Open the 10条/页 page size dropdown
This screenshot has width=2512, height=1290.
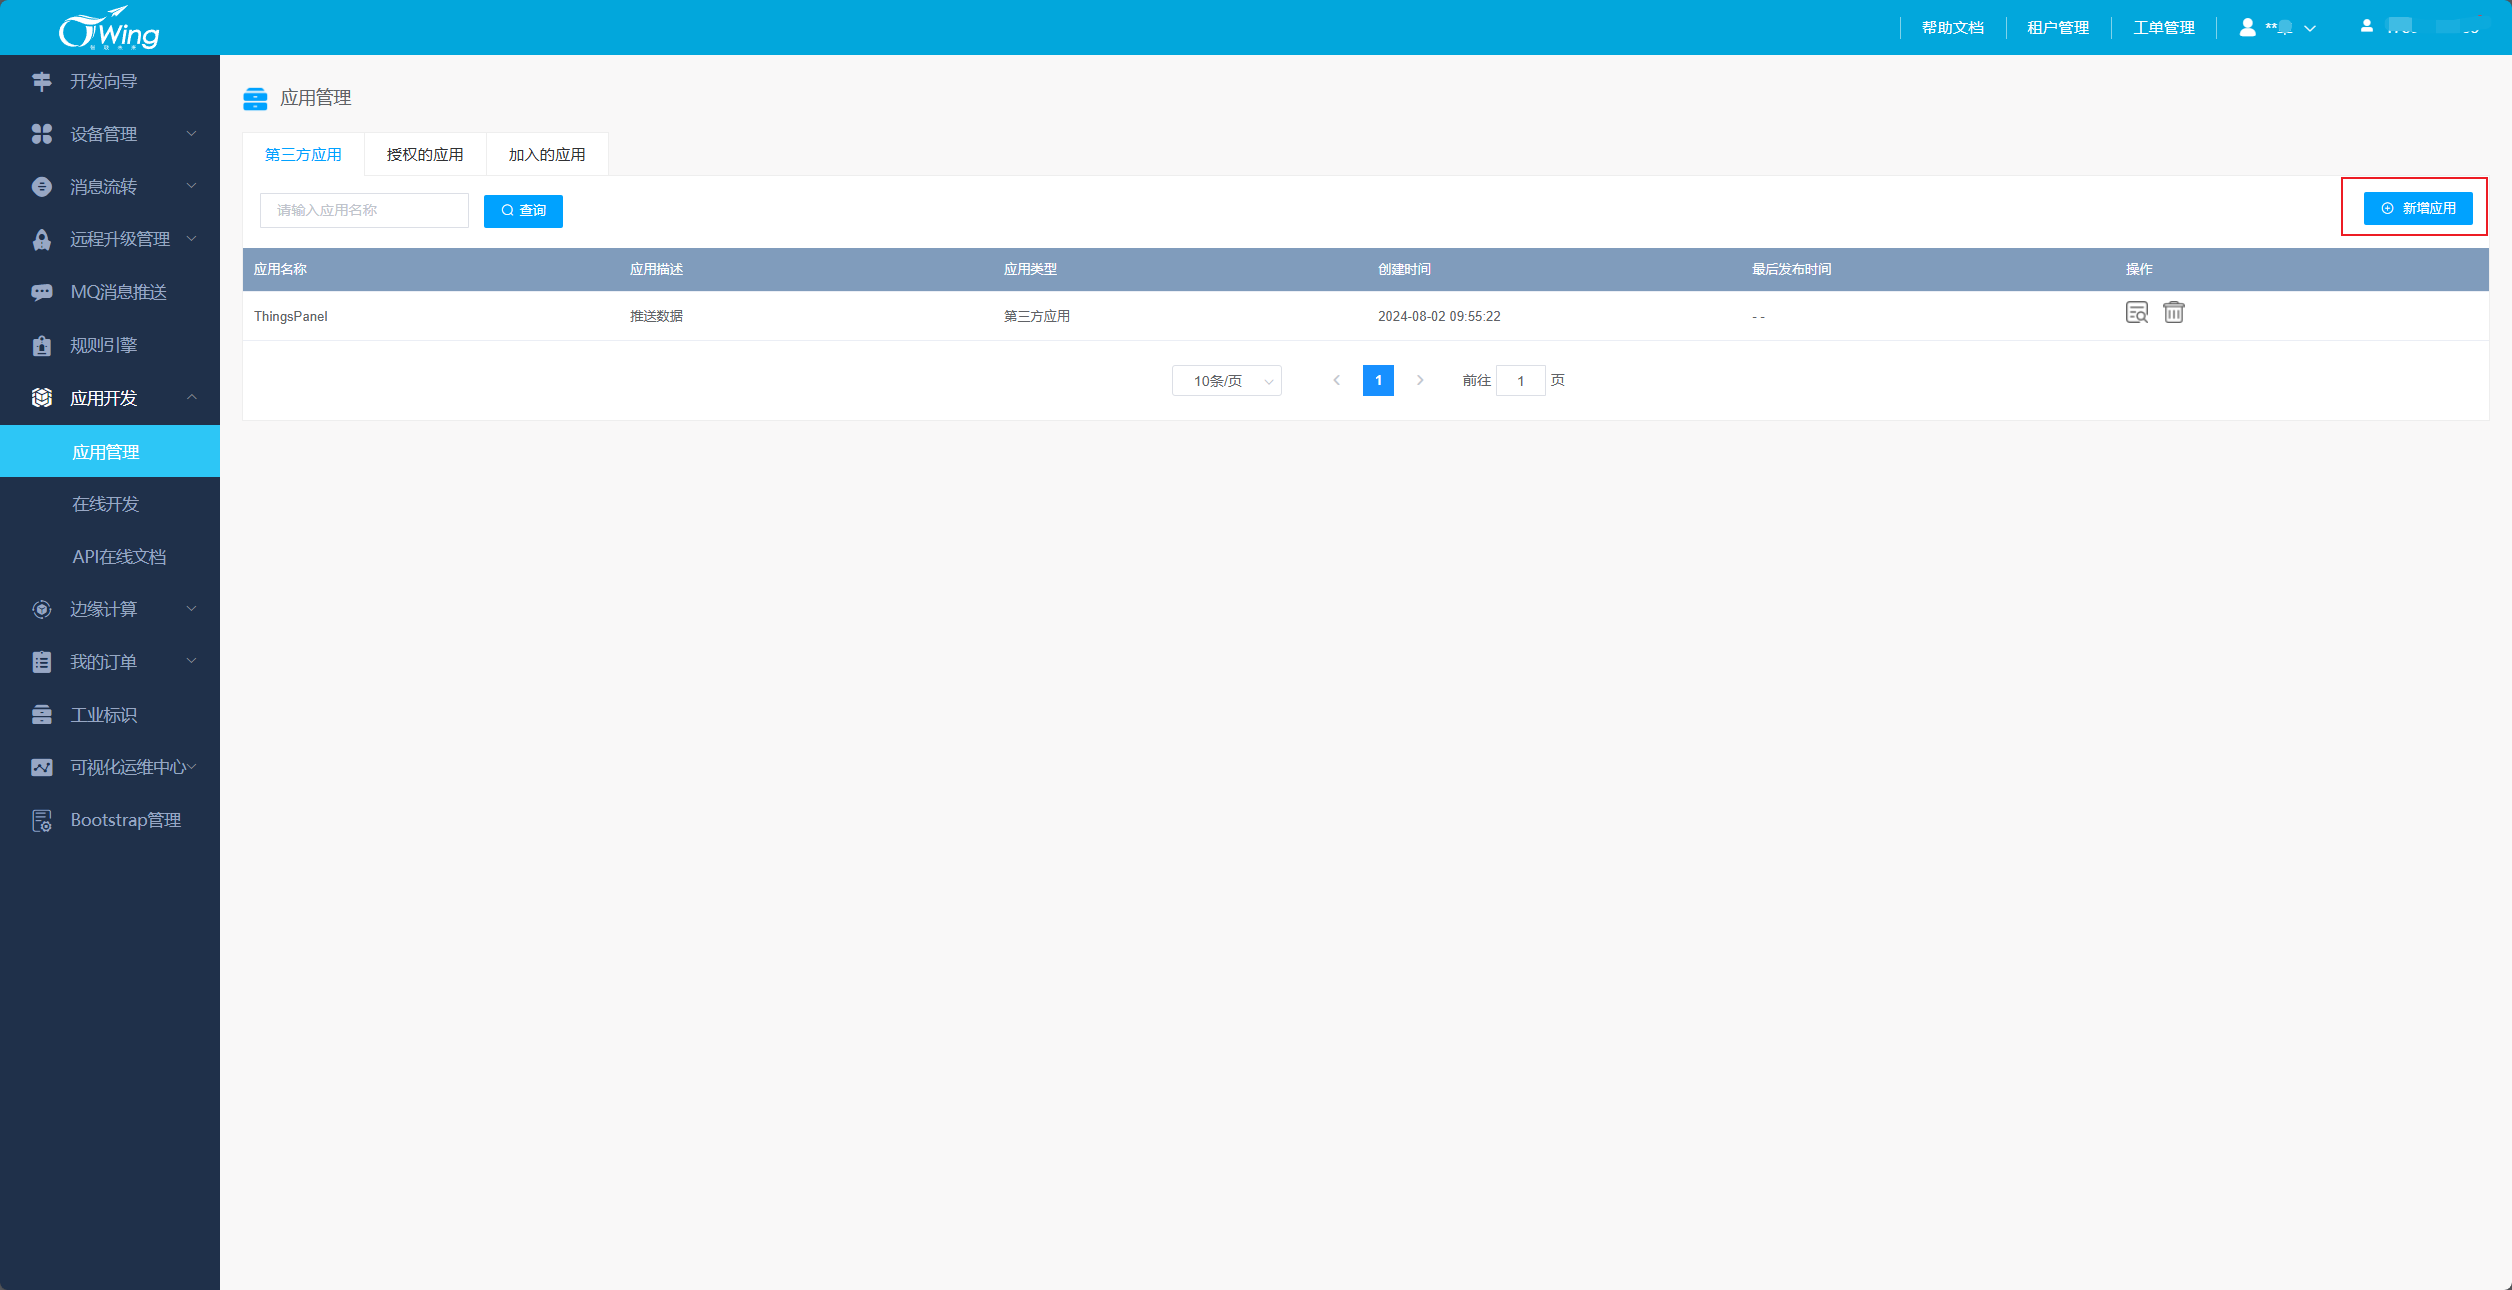[1226, 381]
